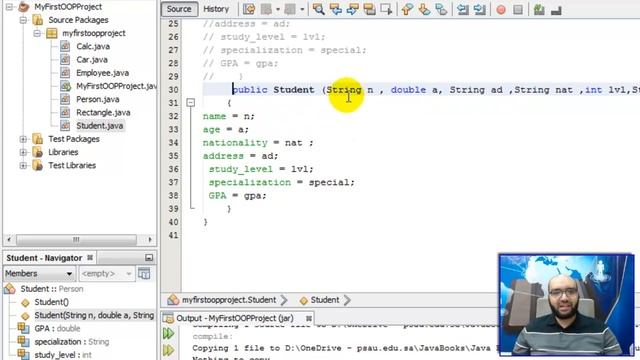Viewport: 640px width, 360px height.
Task: Click Source Packages folder icon
Action: click(38, 20)
